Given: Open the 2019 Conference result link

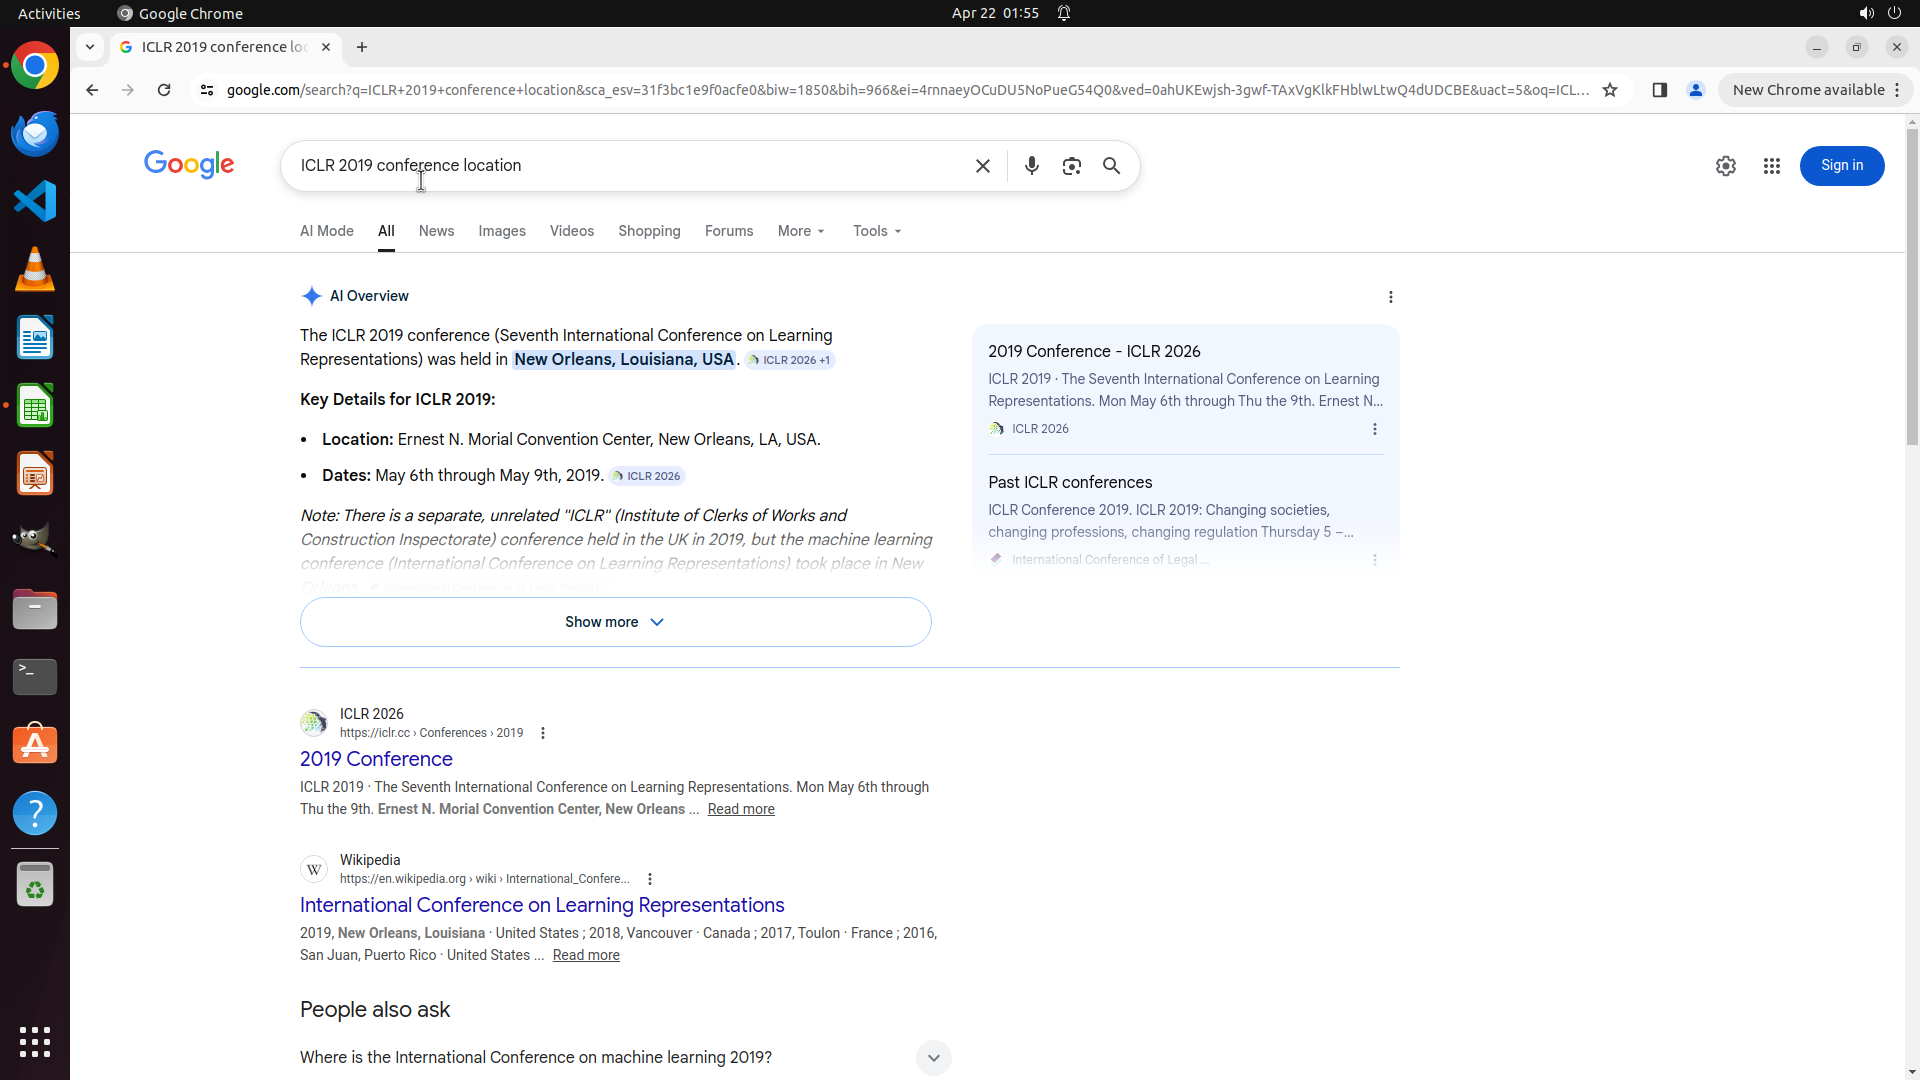Looking at the screenshot, I should pyautogui.click(x=376, y=759).
